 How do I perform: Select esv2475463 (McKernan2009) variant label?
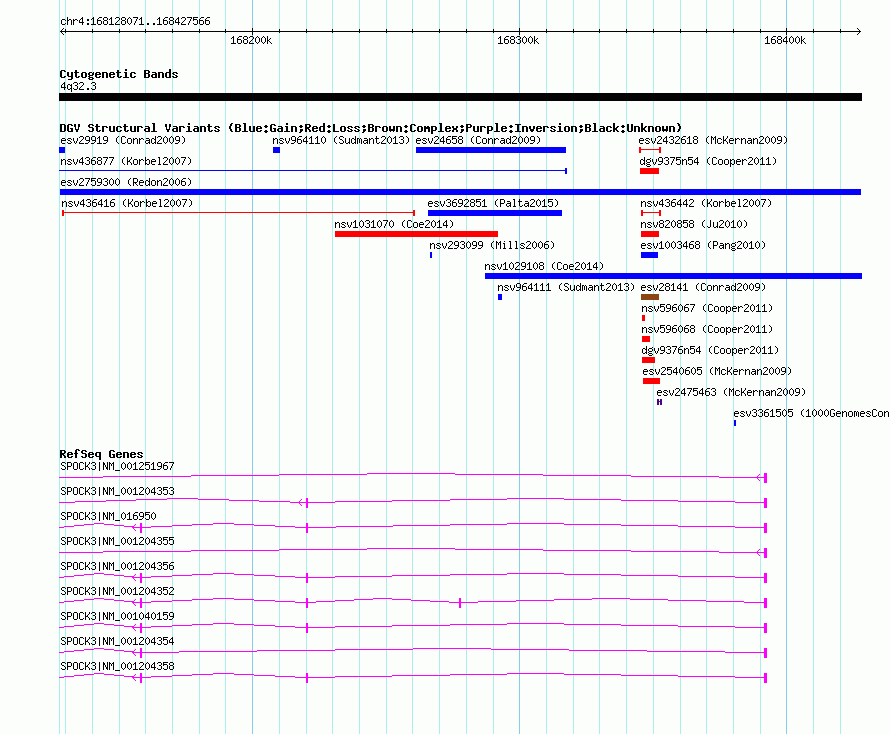click(x=731, y=392)
